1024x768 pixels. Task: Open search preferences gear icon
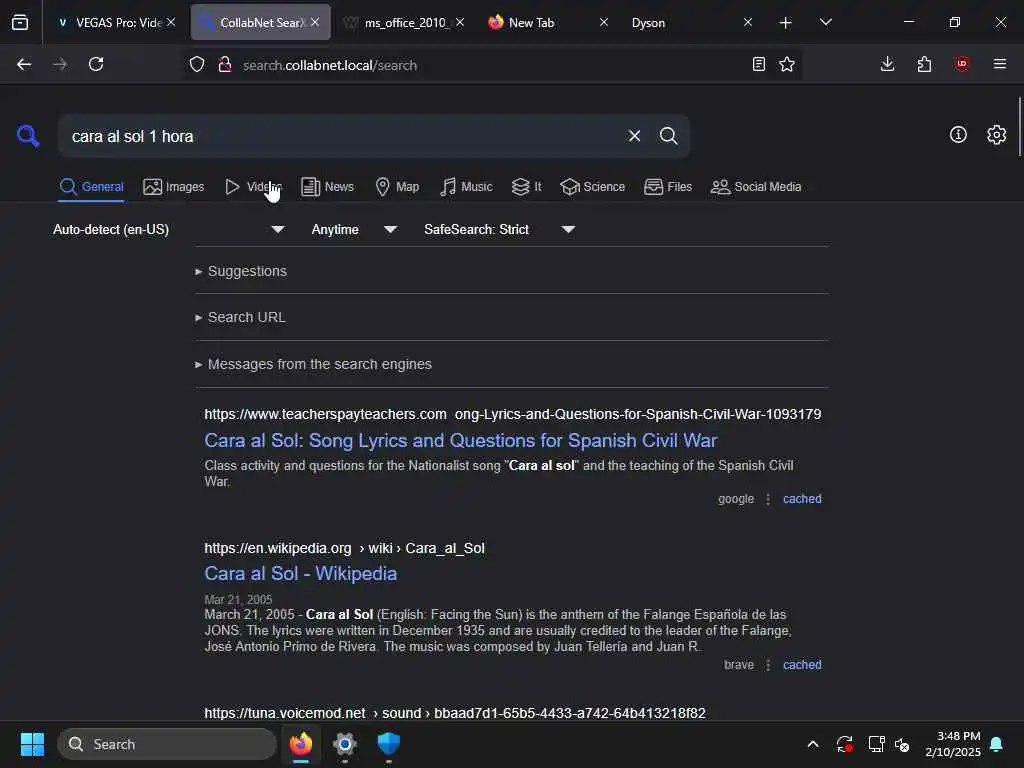tap(996, 135)
